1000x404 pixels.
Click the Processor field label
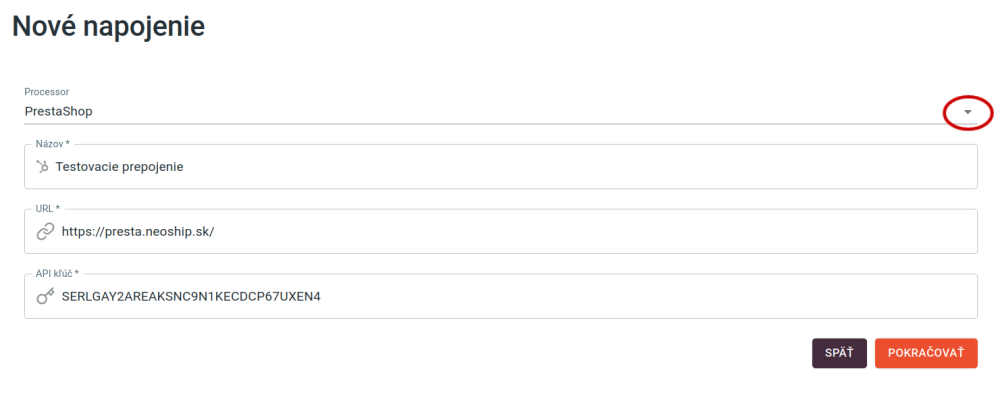coord(47,92)
